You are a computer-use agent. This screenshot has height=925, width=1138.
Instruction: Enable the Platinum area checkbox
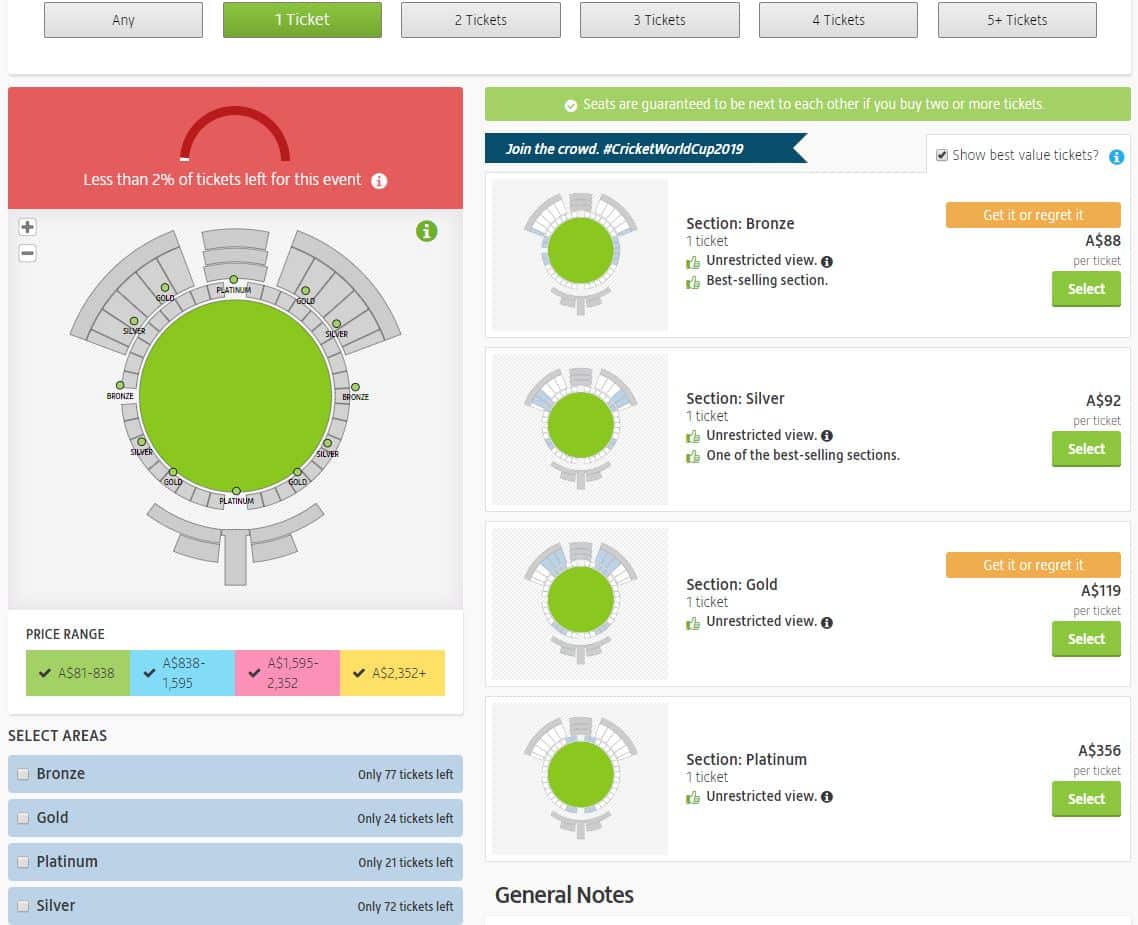tap(23, 862)
